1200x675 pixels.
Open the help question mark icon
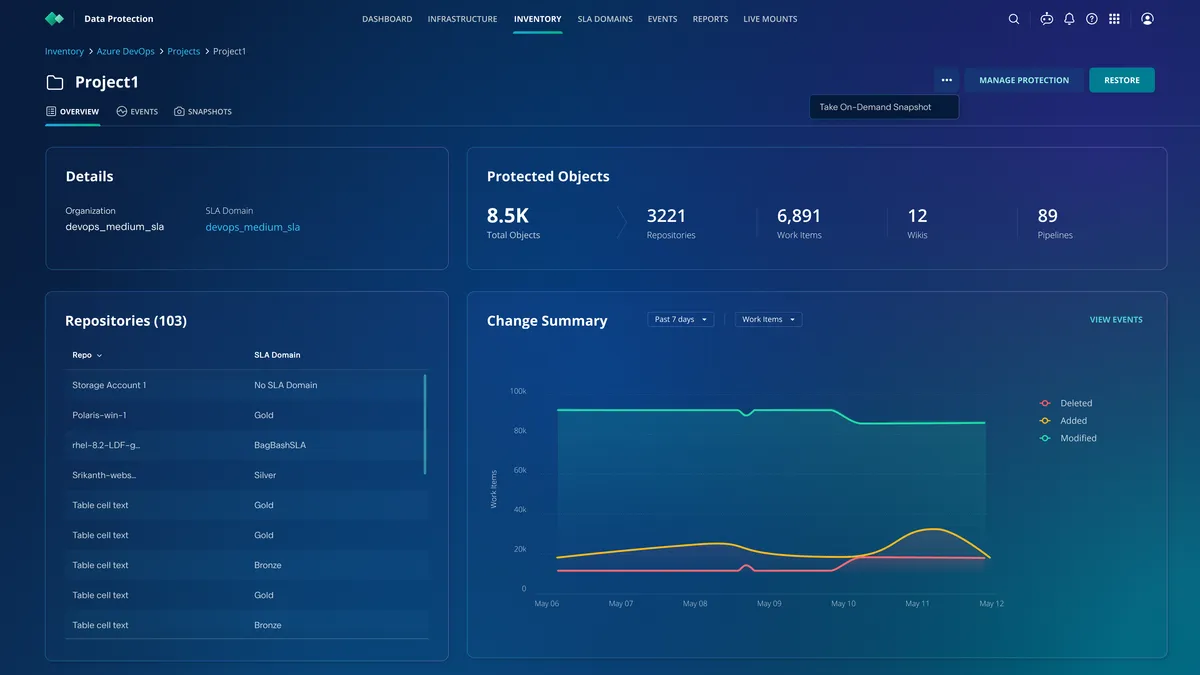[1092, 19]
